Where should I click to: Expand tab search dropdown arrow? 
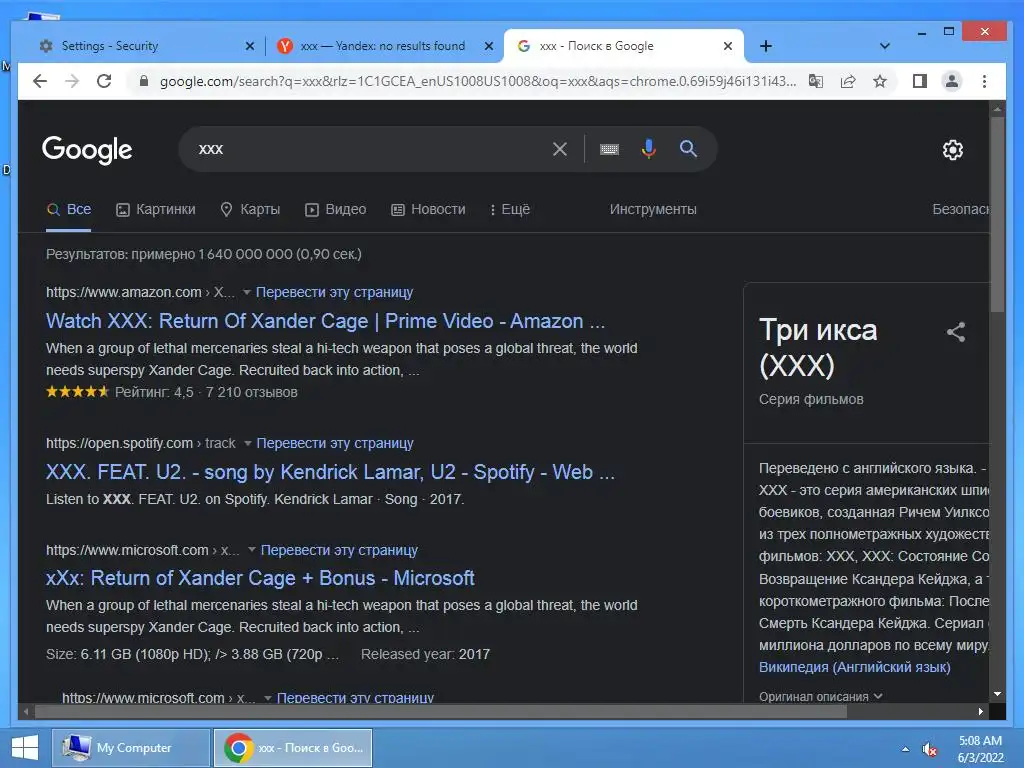[x=885, y=46]
